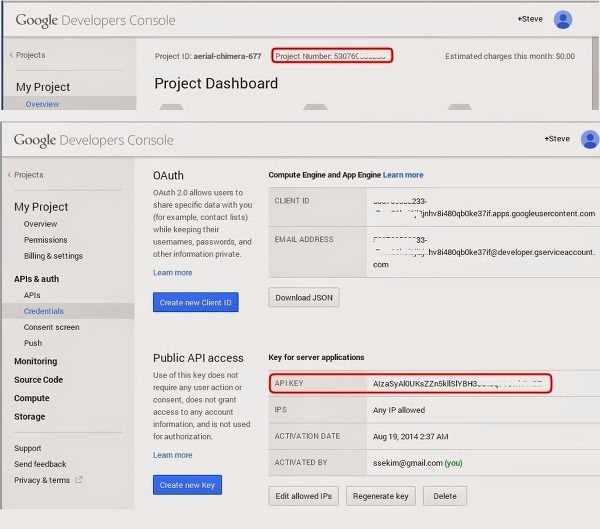Viewport: 600px width, 529px height.
Task: Click the Google Developers Console logo in top window
Action: point(95,20)
